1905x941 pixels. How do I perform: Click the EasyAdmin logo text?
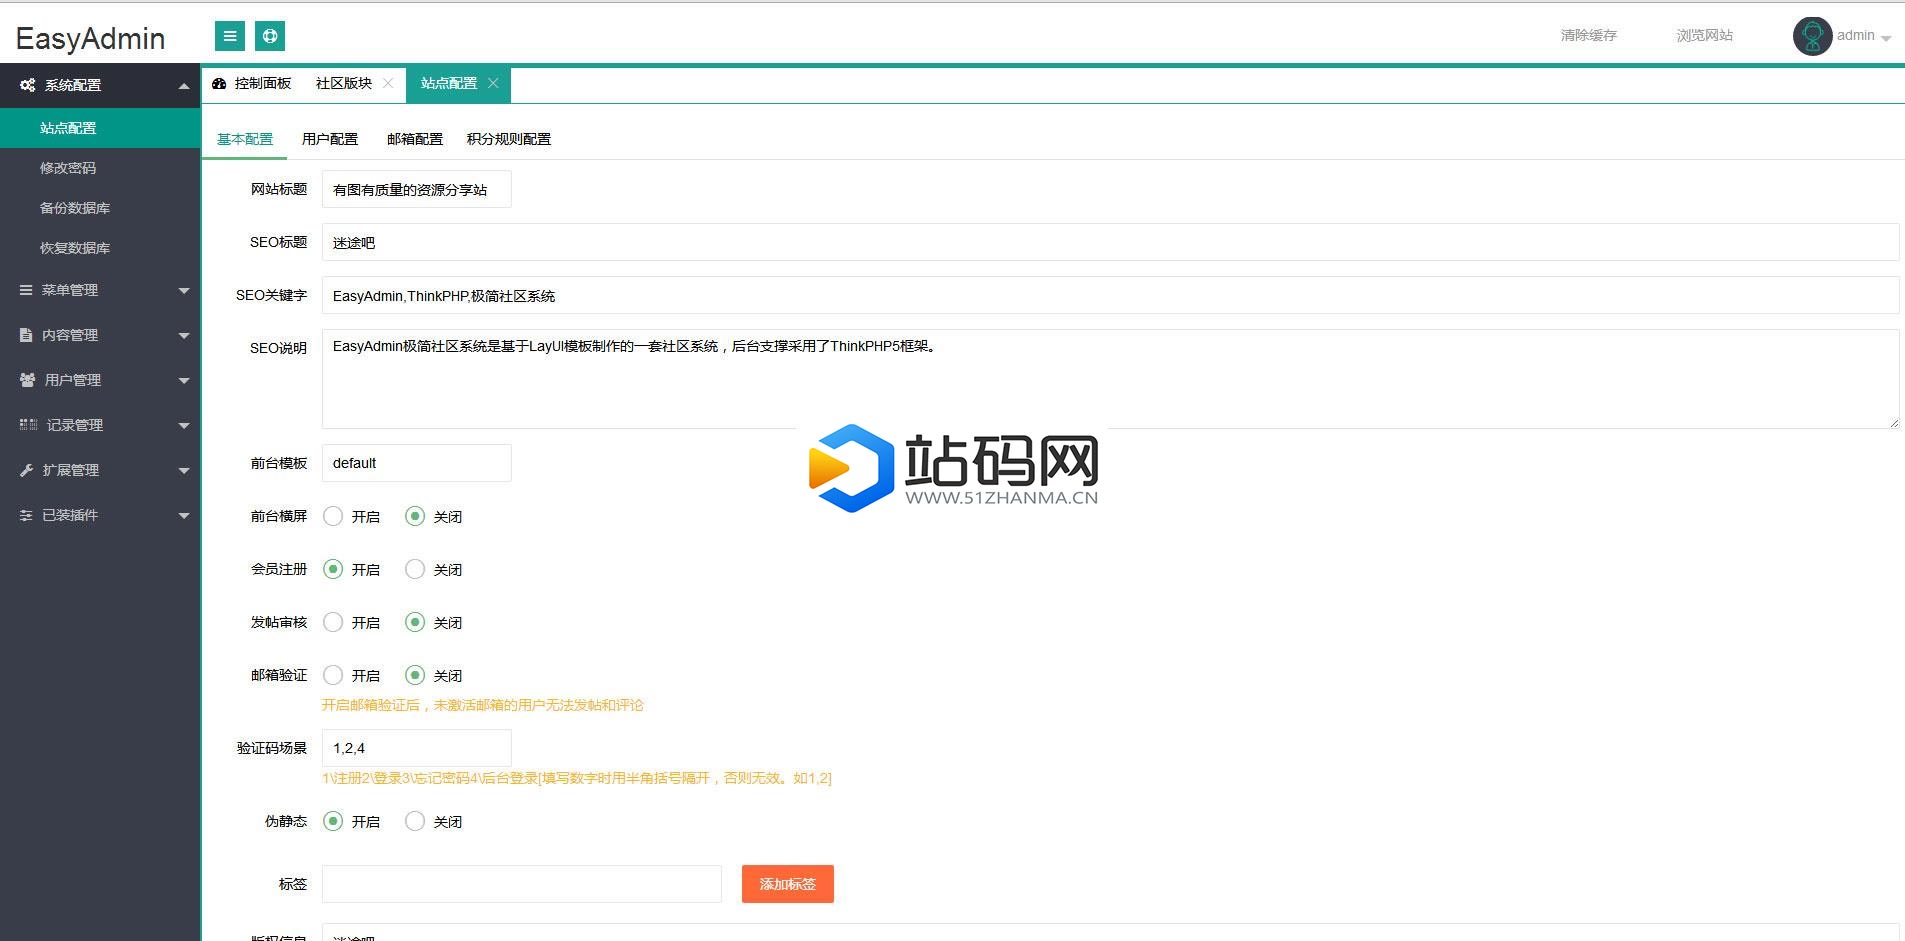[x=91, y=38]
